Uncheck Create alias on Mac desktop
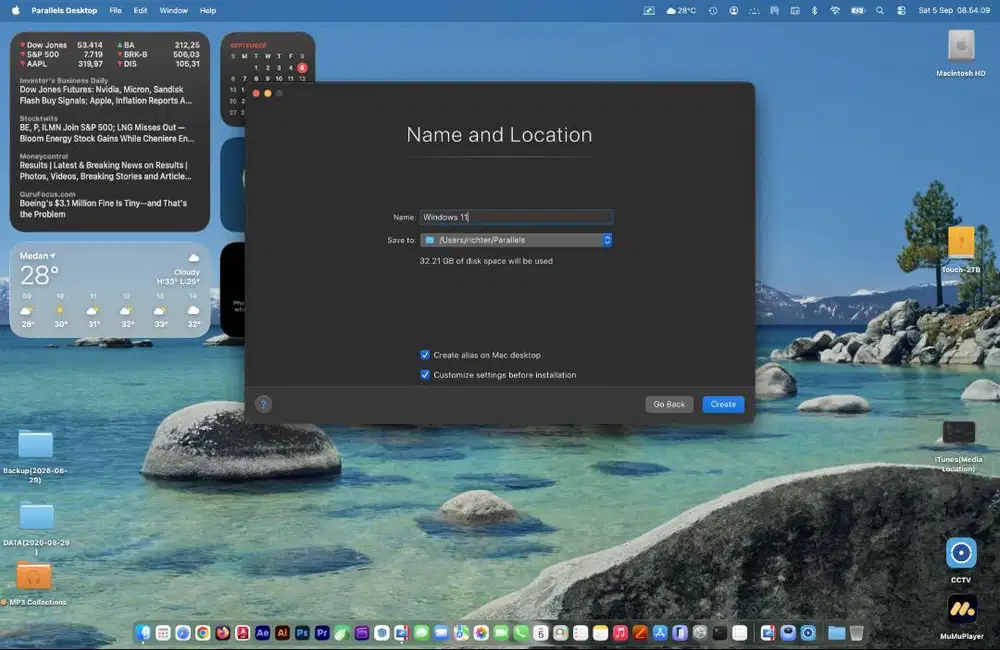This screenshot has height=650, width=1000. [425, 355]
